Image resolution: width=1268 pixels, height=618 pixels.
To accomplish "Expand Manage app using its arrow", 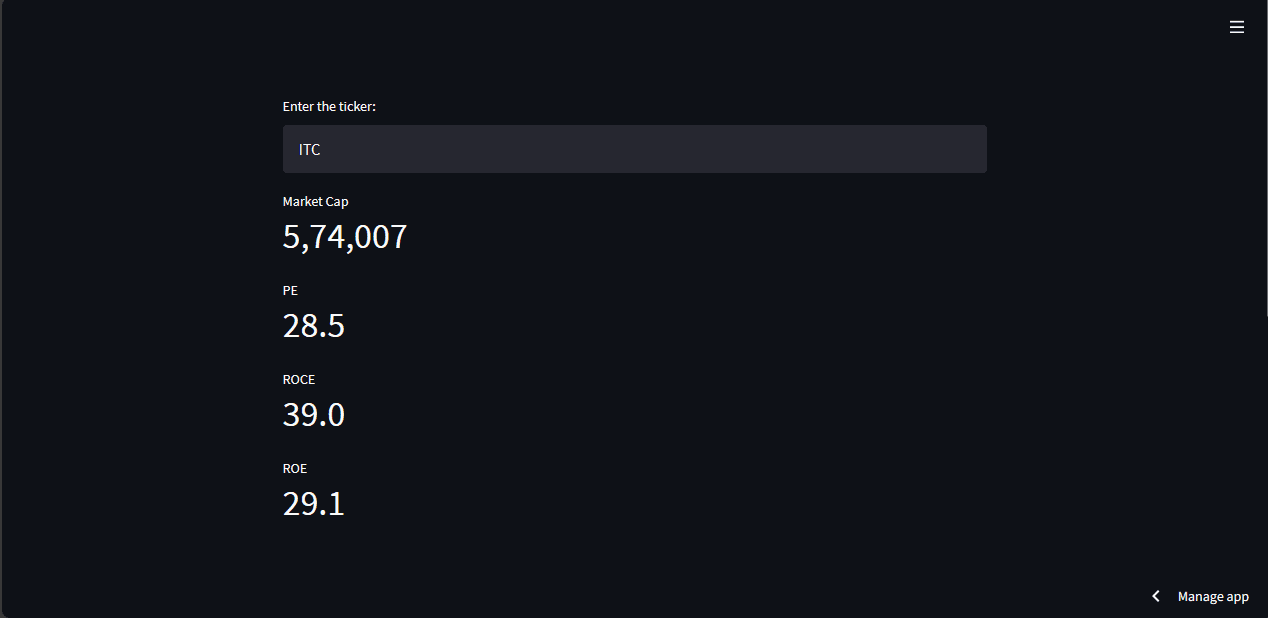I will point(1156,596).
